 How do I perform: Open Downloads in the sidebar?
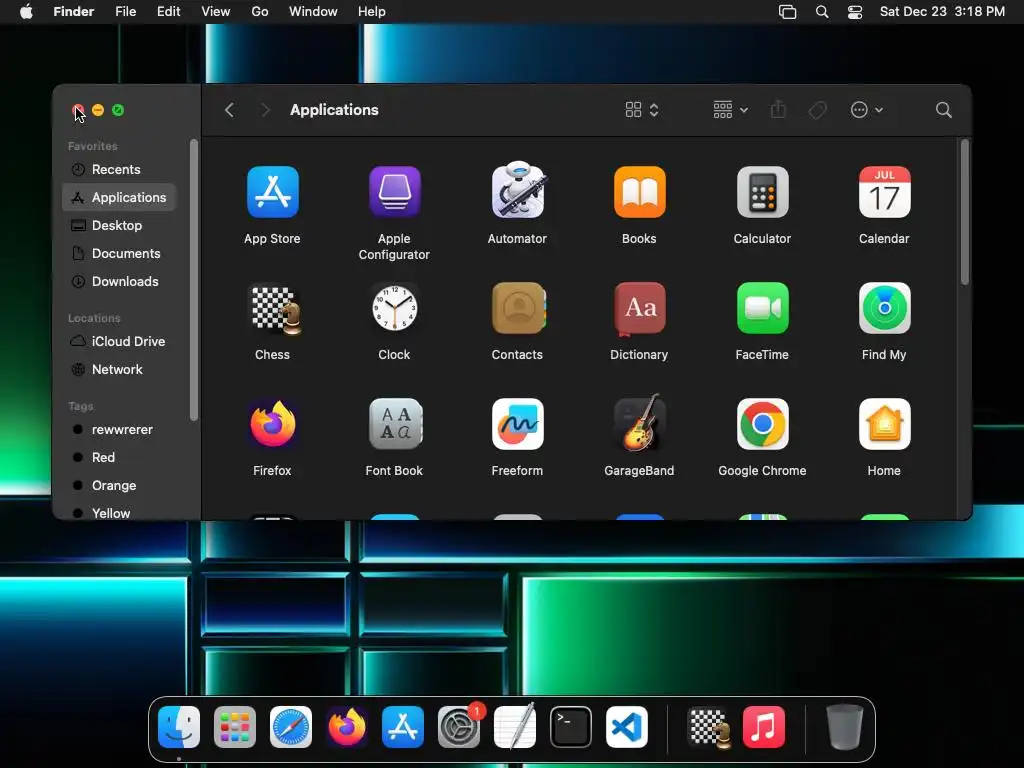tap(119, 281)
